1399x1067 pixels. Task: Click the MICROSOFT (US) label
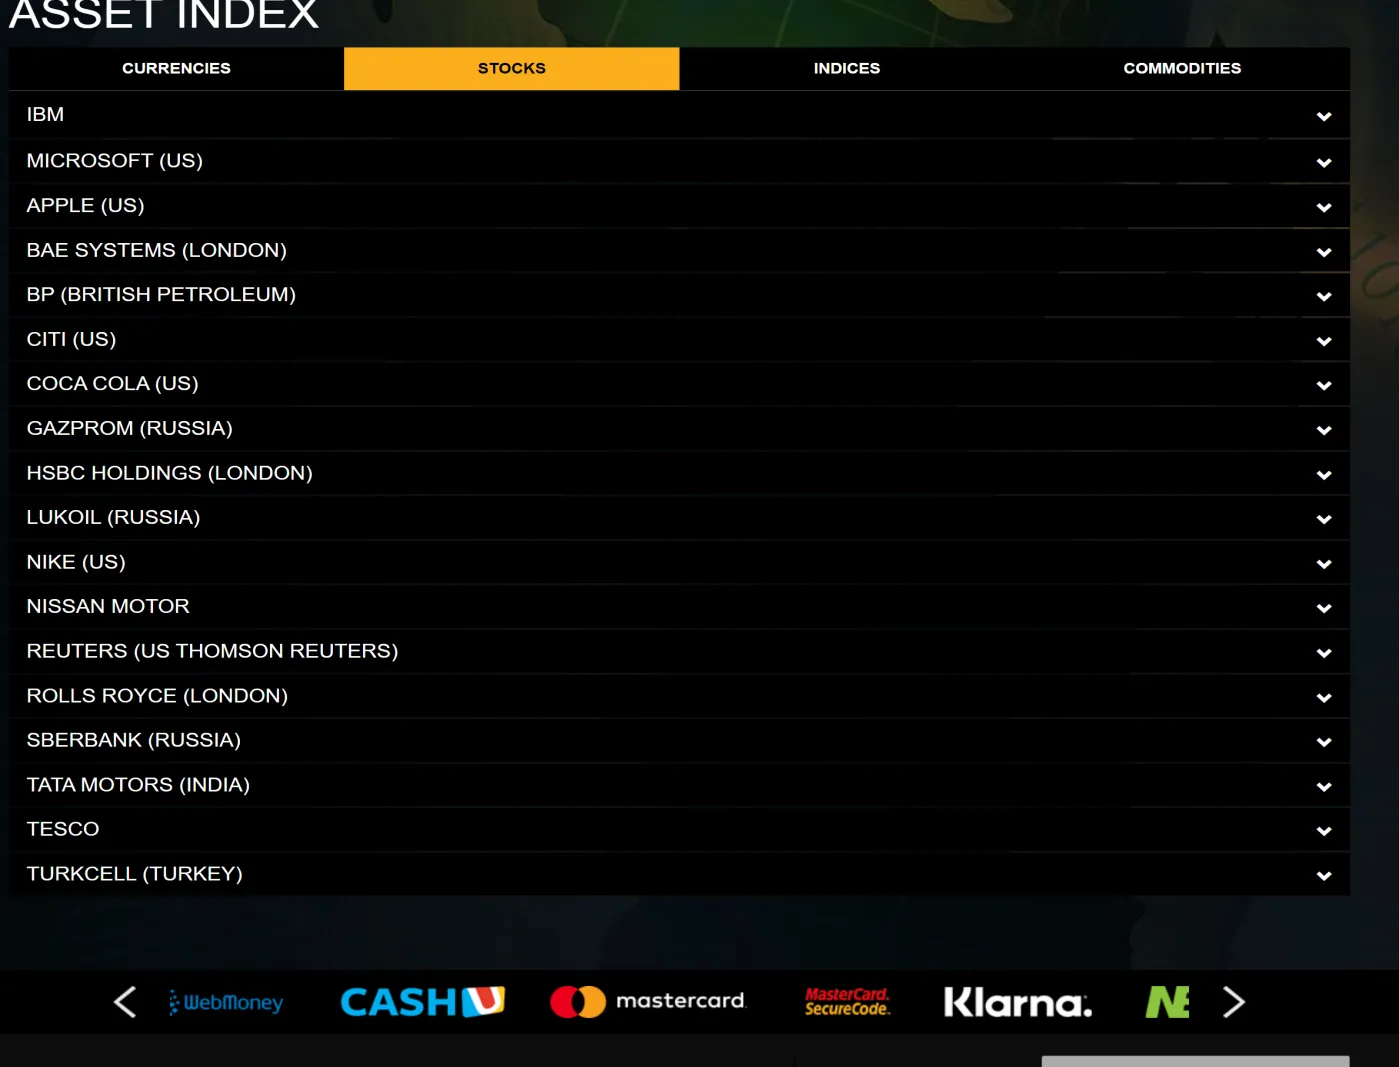(115, 161)
